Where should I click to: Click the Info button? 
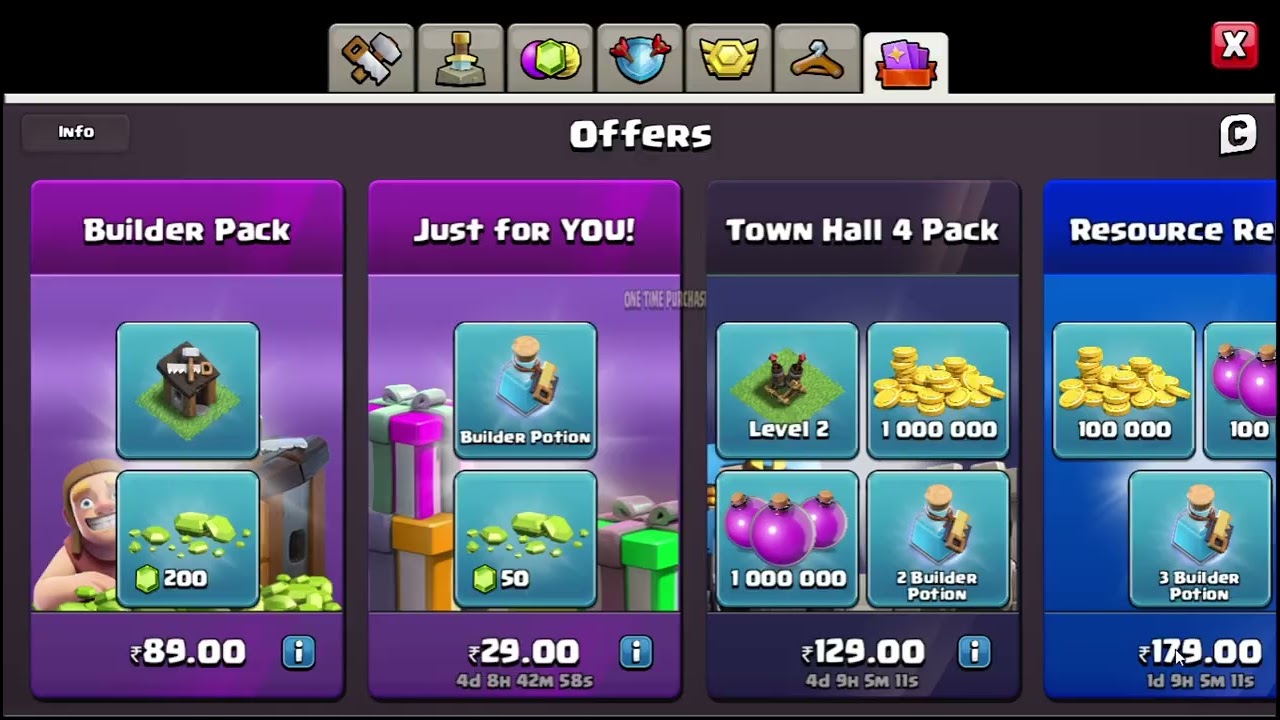(76, 132)
